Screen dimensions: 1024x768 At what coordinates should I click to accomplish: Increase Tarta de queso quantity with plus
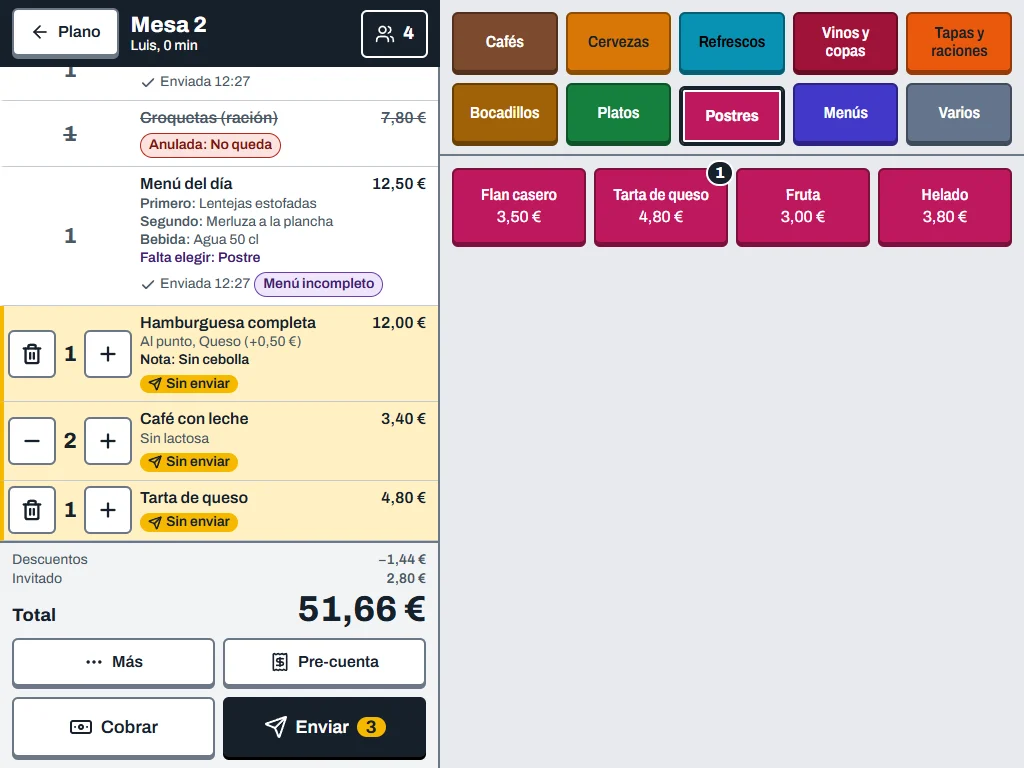(108, 509)
